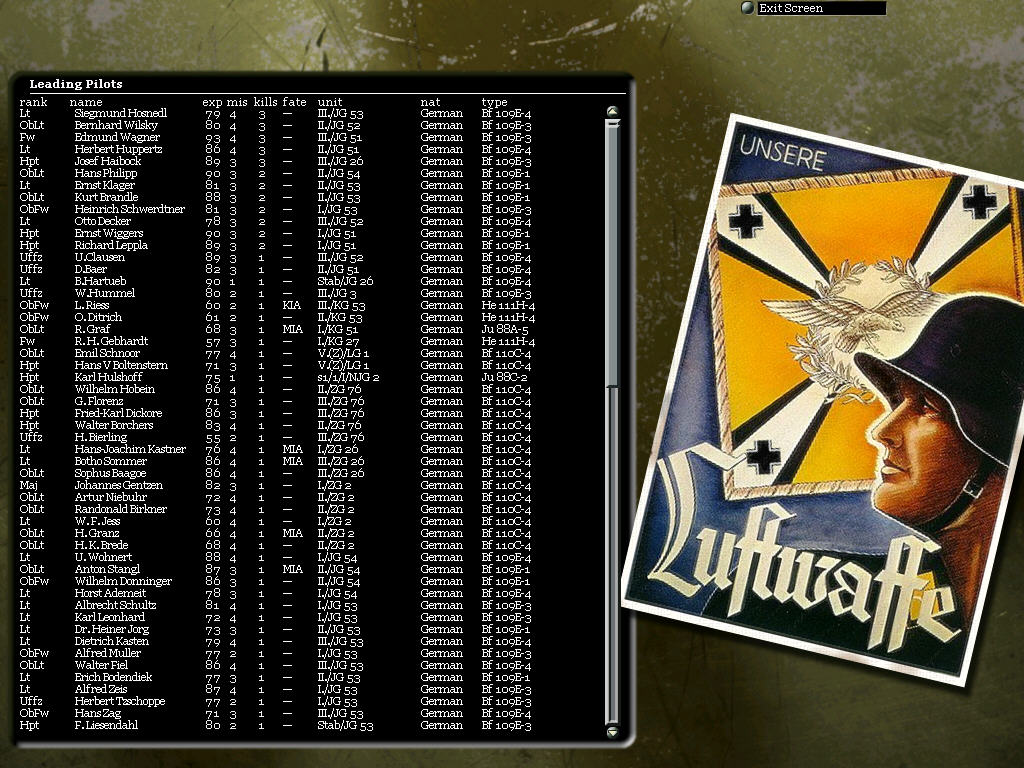The height and width of the screenshot is (768, 1024).
Task: Click the 'mis' column header
Action: click(x=237, y=102)
